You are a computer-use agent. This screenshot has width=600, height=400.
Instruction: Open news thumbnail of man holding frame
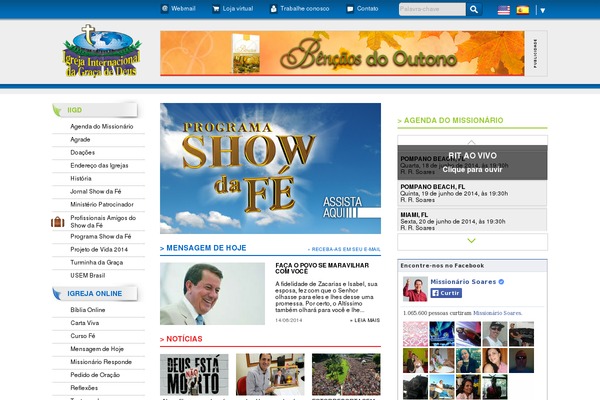[x=270, y=374]
